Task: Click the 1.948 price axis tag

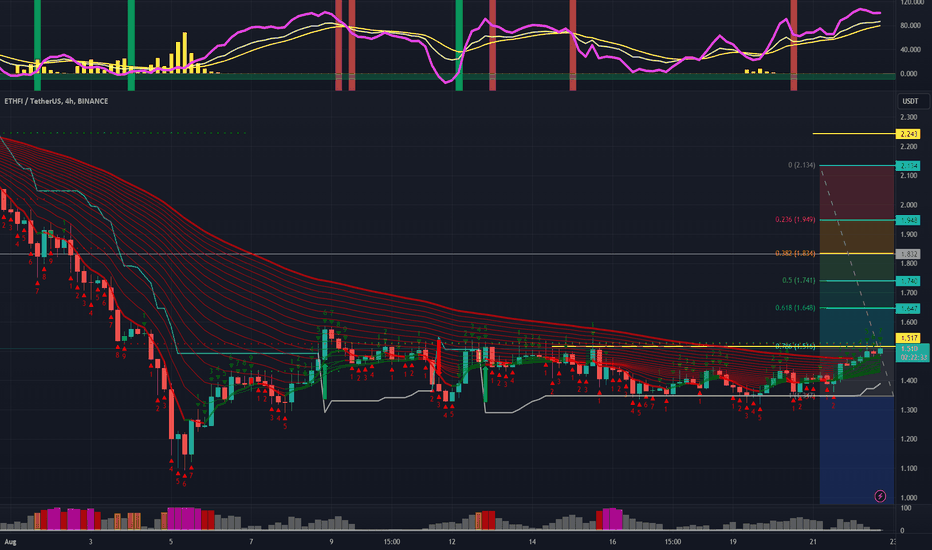Action: (908, 220)
